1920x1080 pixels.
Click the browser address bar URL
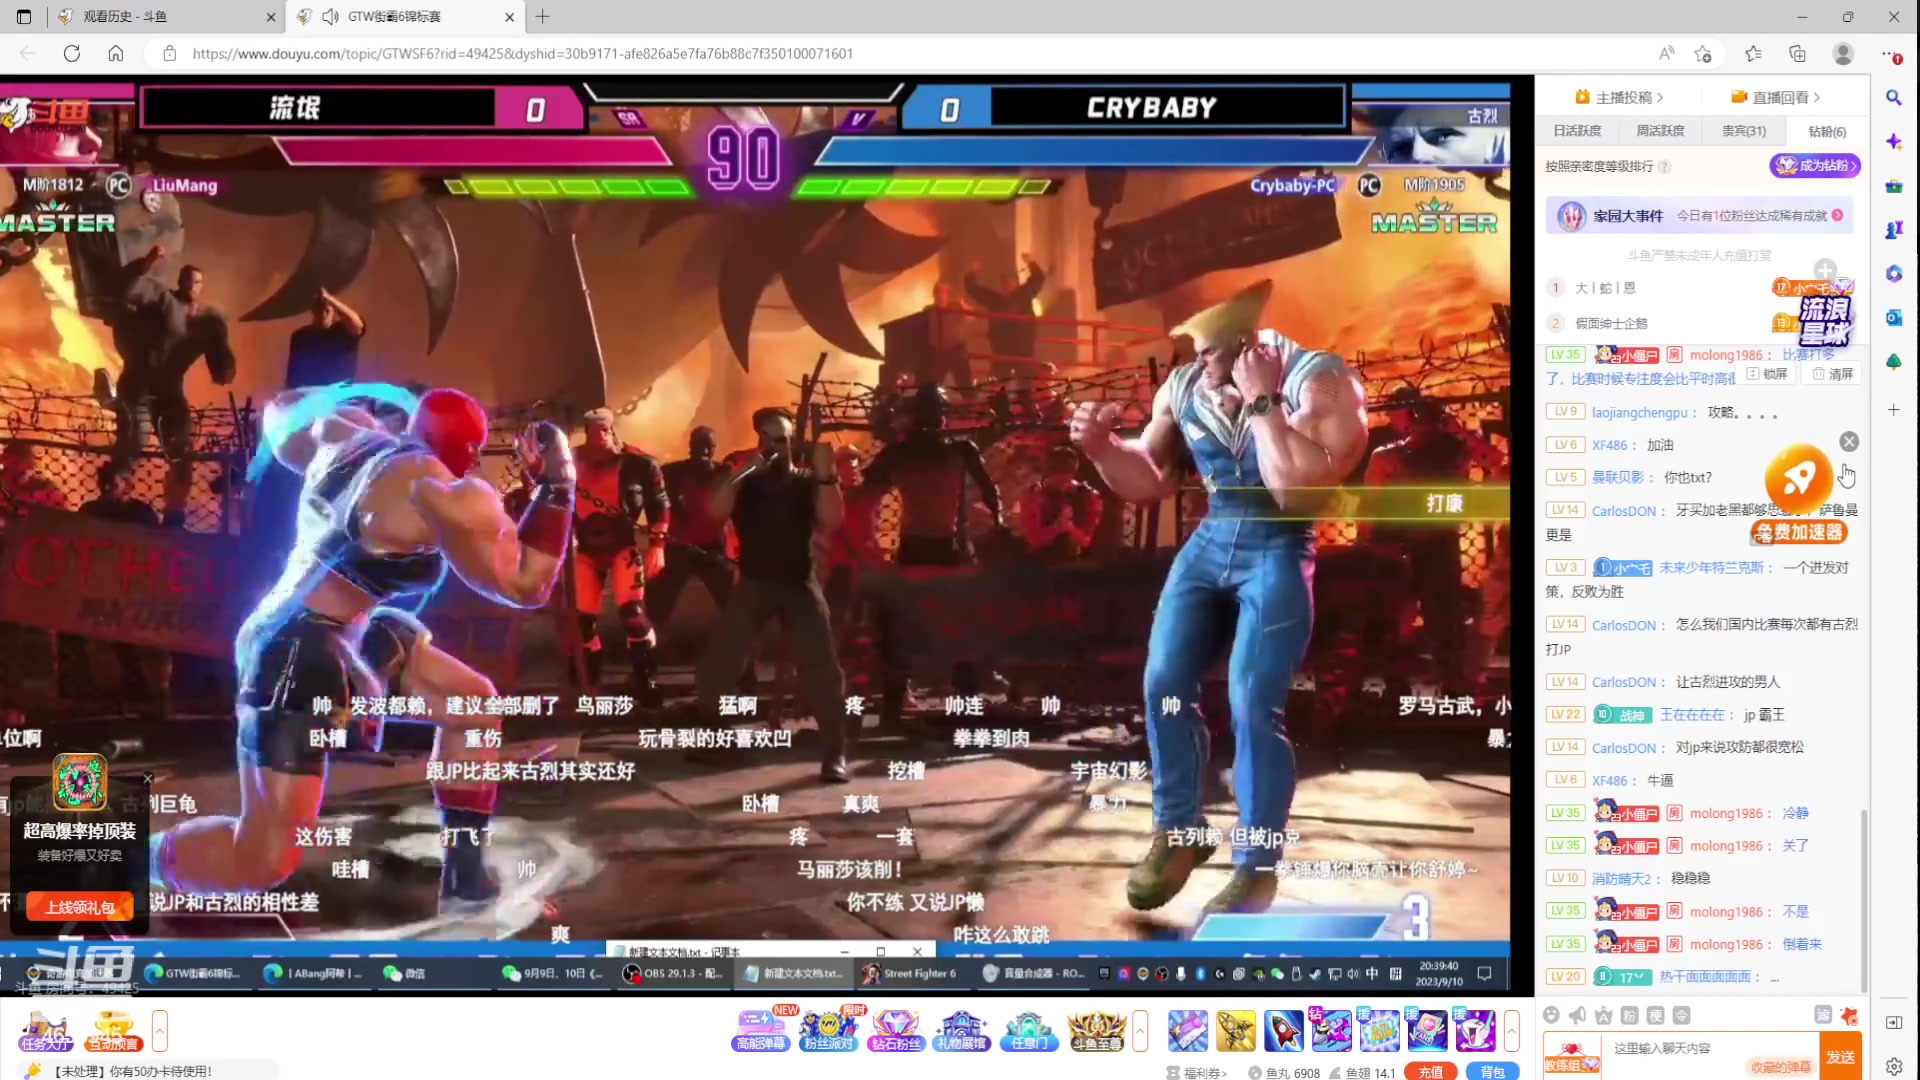tap(522, 54)
